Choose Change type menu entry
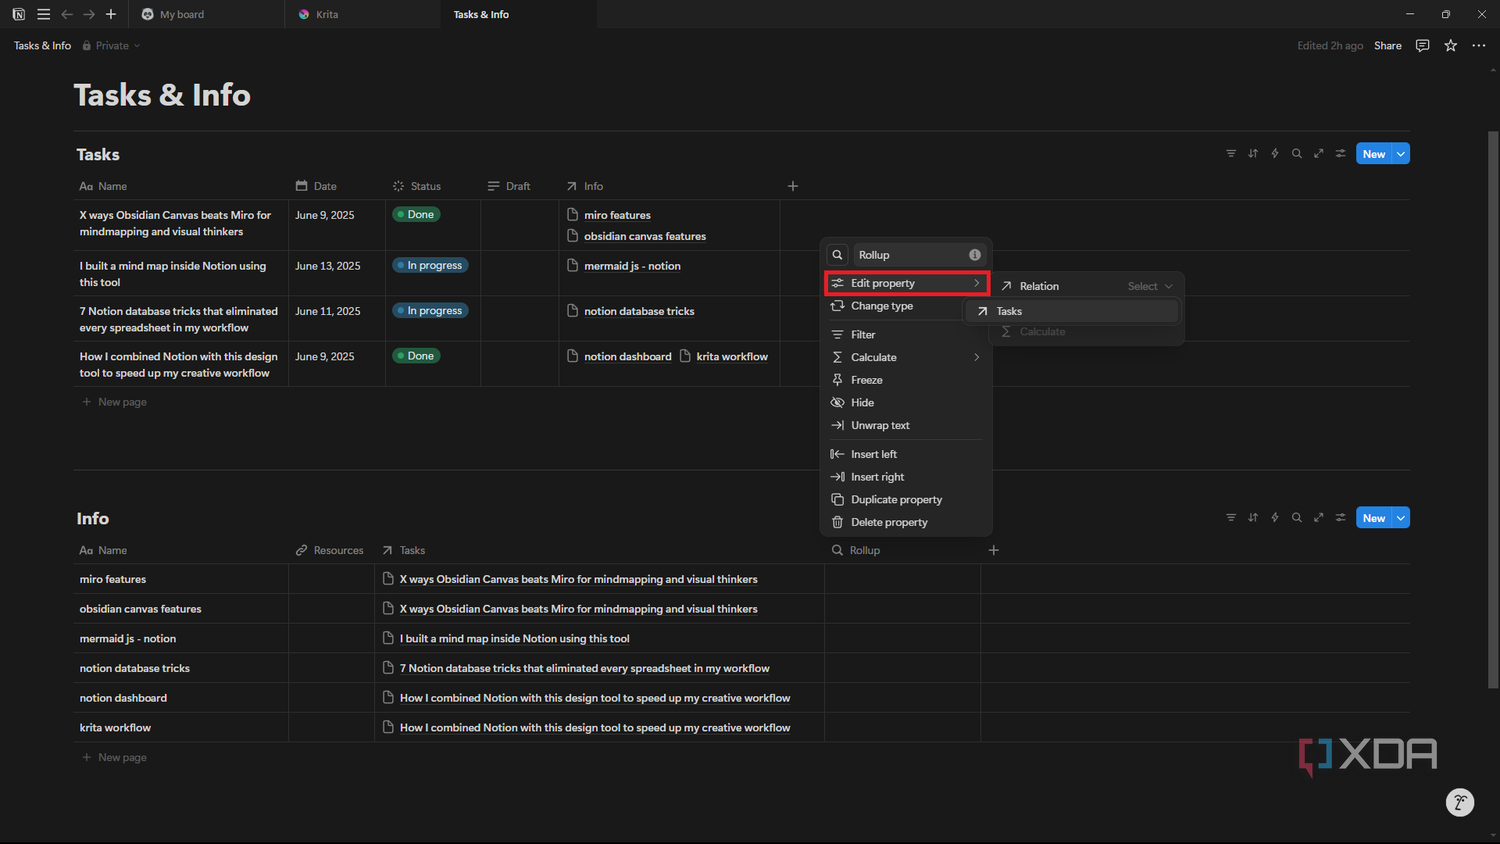Screen dimensions: 1500x844 coord(906,306)
